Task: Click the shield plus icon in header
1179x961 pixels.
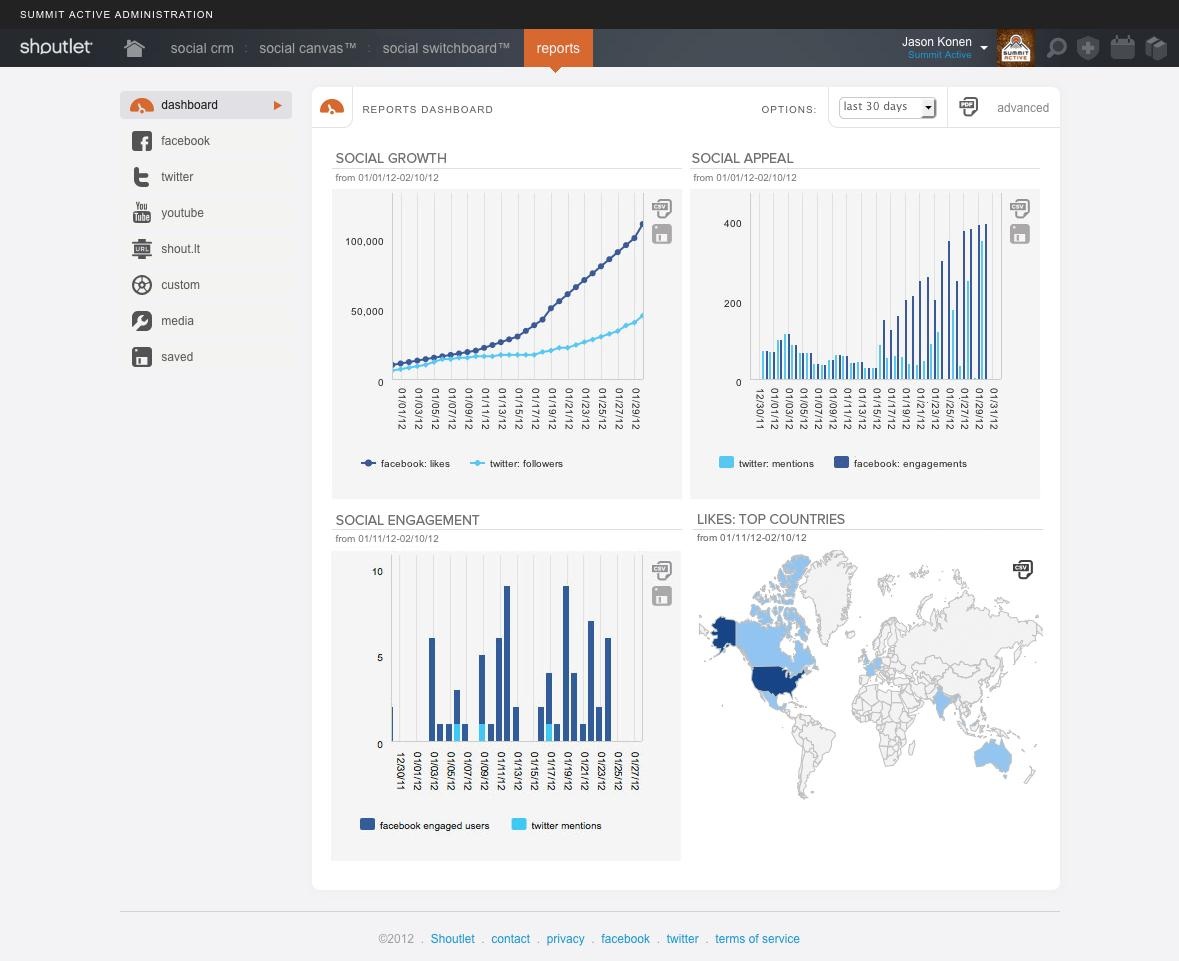Action: point(1088,48)
